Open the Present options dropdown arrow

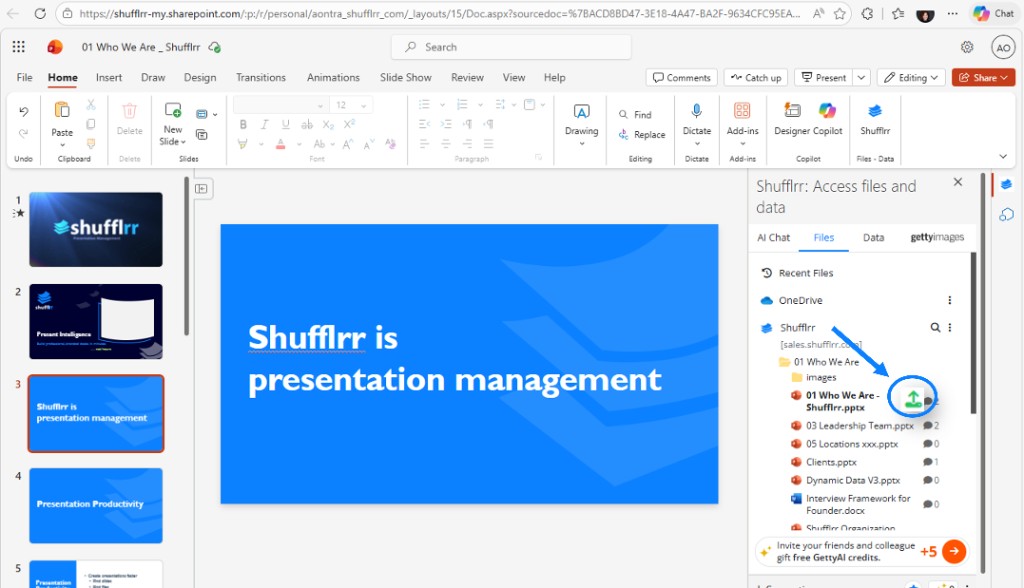tap(859, 77)
